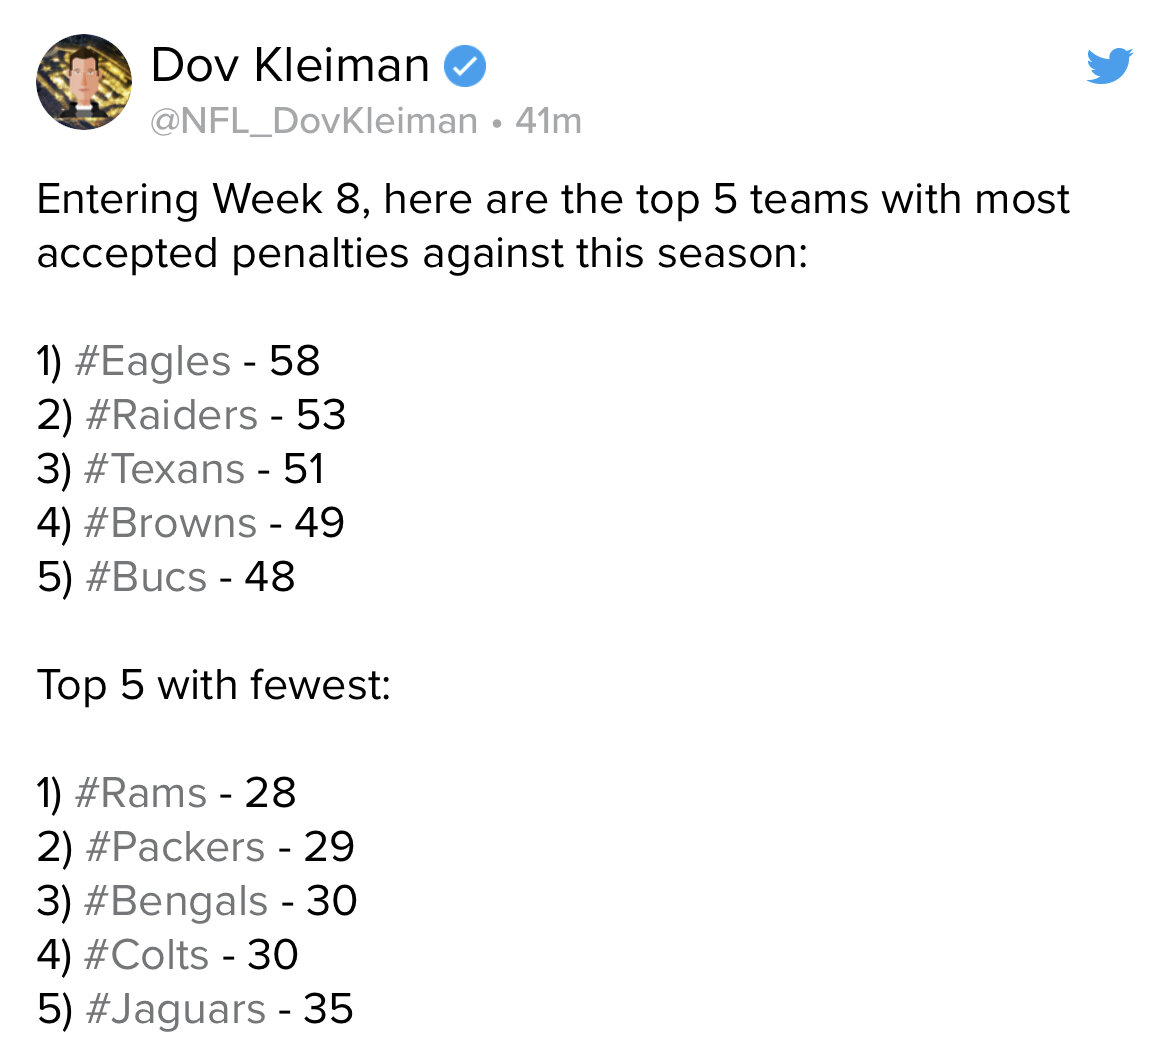Viewport: 1170px width, 1052px height.
Task: Open the Dov Kleiman display name
Action: (x=290, y=65)
